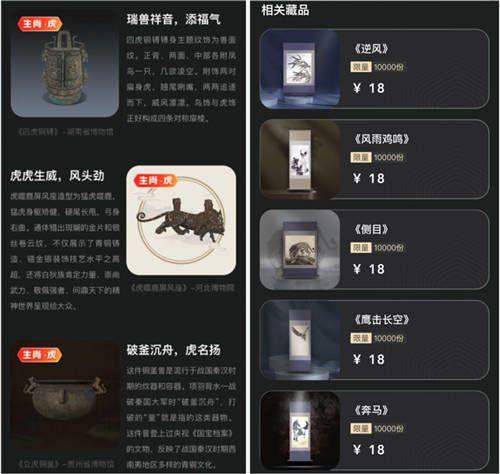Viewport: 500px width, 474px height.
Task: Tap the 限量 tag under 《鹰击长空》
Action: (361, 338)
